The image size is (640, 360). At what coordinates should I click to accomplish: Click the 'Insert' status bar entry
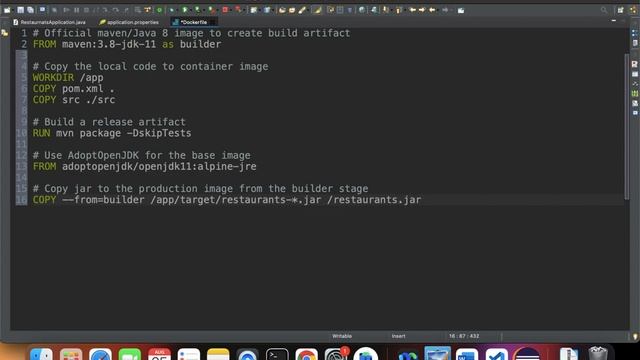[398, 336]
